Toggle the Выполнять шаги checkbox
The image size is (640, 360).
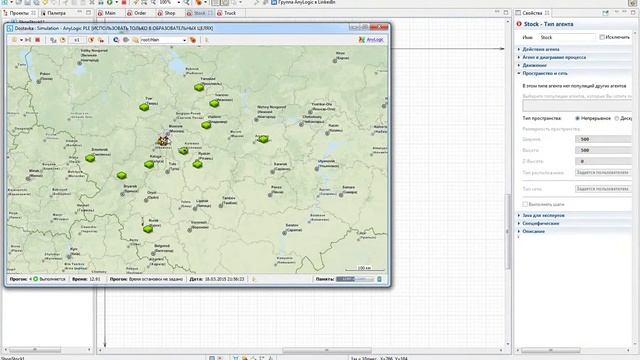pyautogui.click(x=525, y=204)
